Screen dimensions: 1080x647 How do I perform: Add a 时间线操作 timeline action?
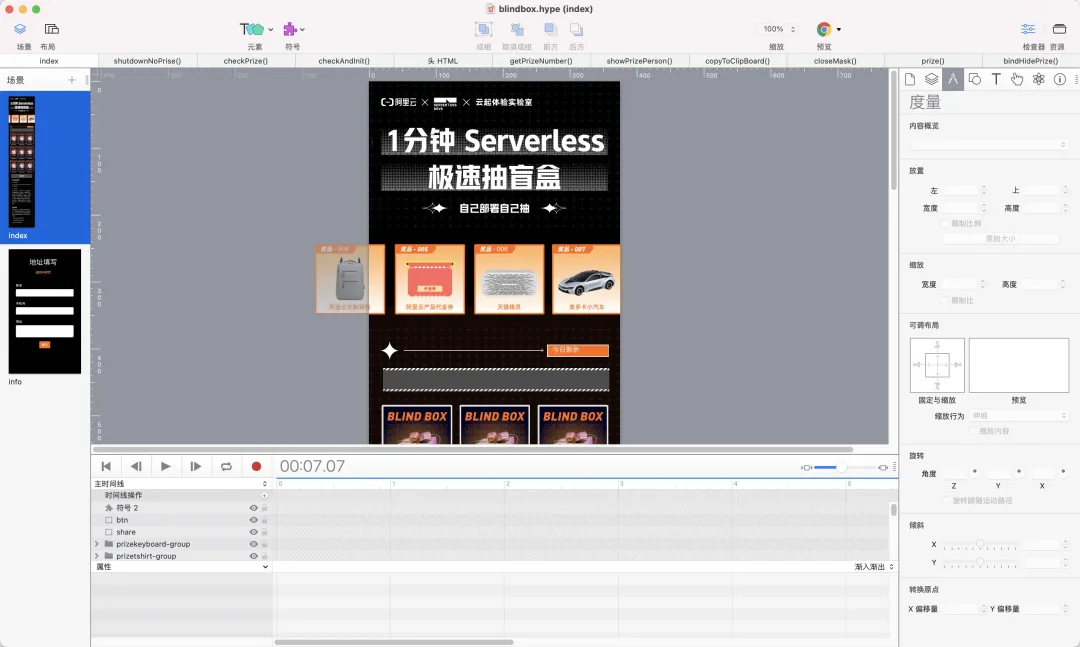click(264, 495)
